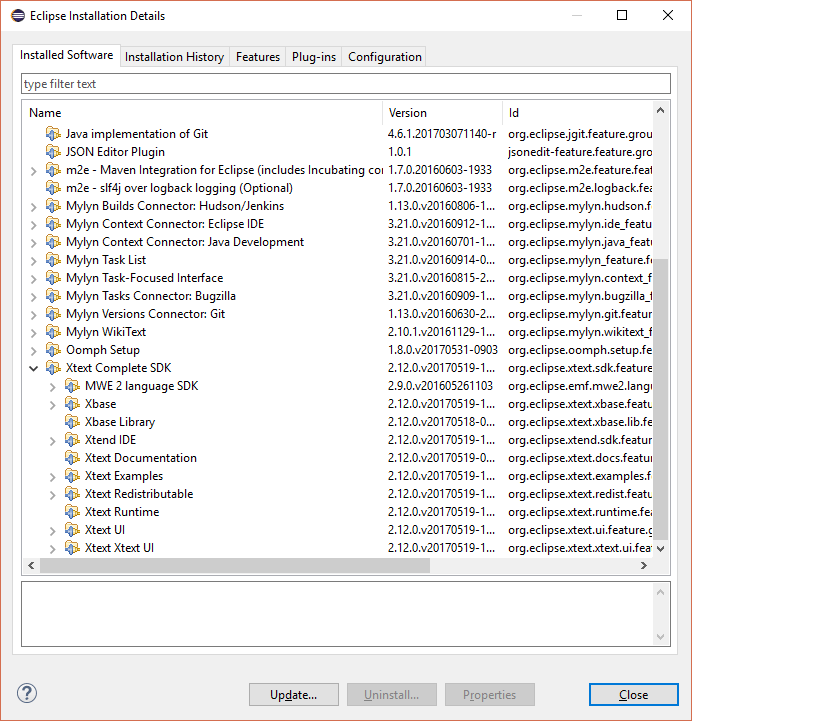Switch to the Installation History tab
Viewport: 819px width, 721px height.
pos(174,56)
